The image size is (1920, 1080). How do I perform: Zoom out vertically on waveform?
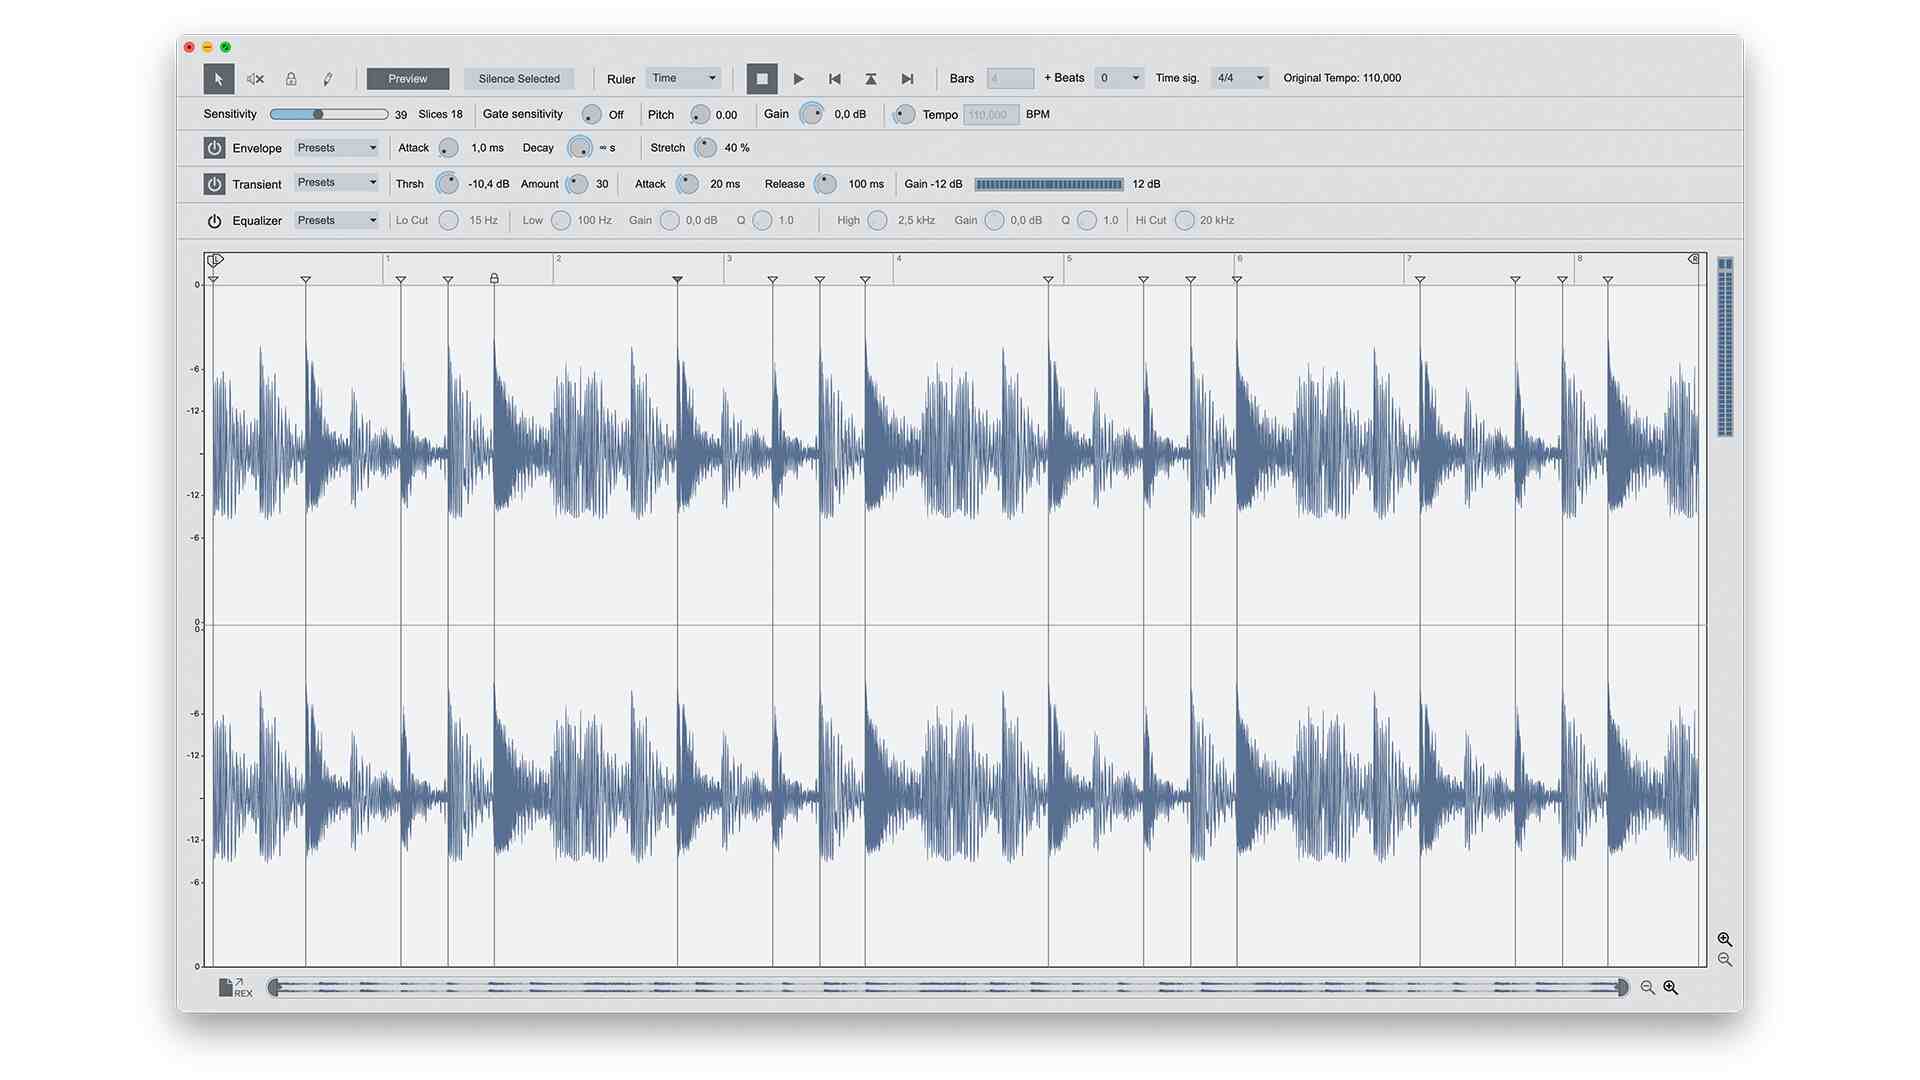tap(1725, 960)
